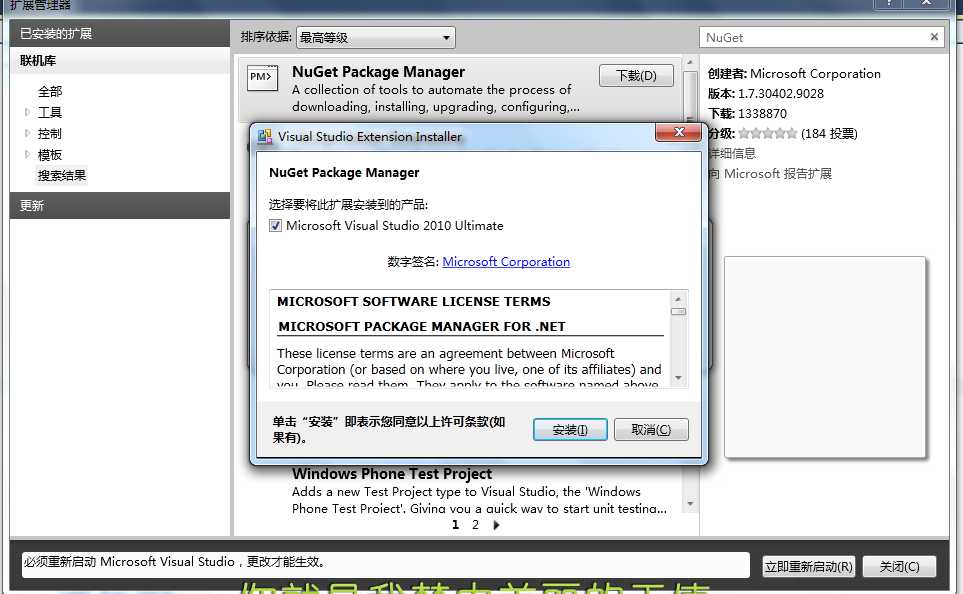Select page 1 of results
This screenshot has height=594, width=963.
point(455,525)
